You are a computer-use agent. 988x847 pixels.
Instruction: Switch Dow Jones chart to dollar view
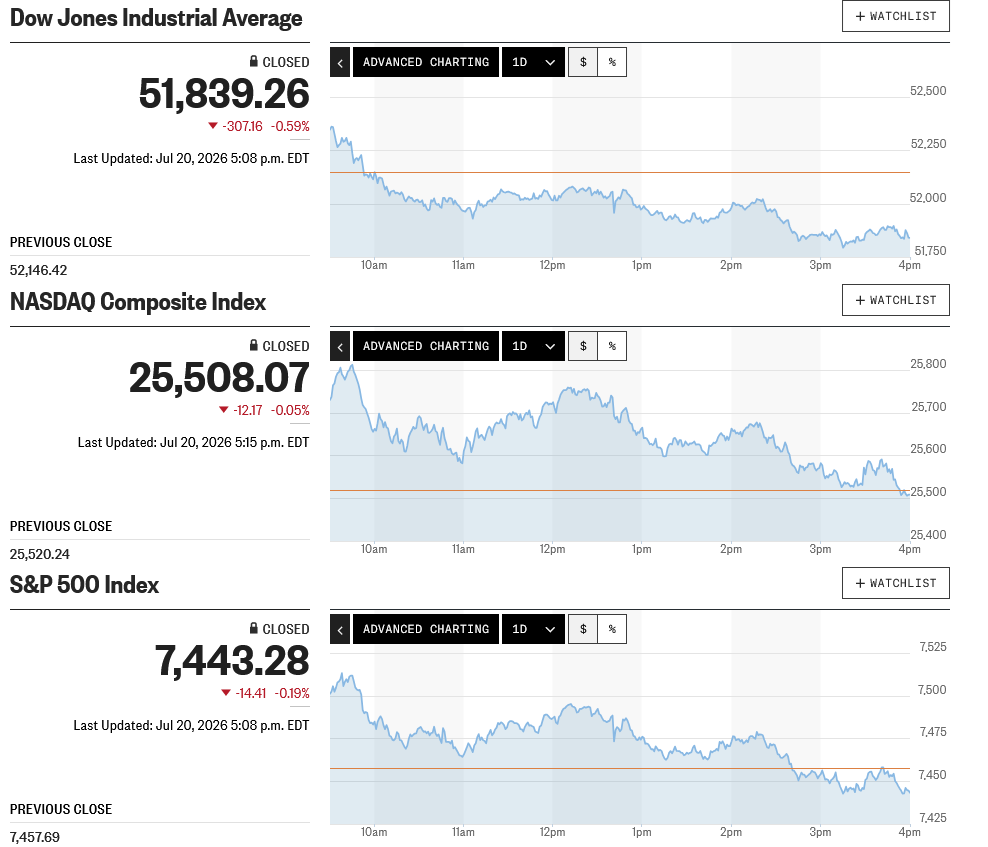pos(583,62)
